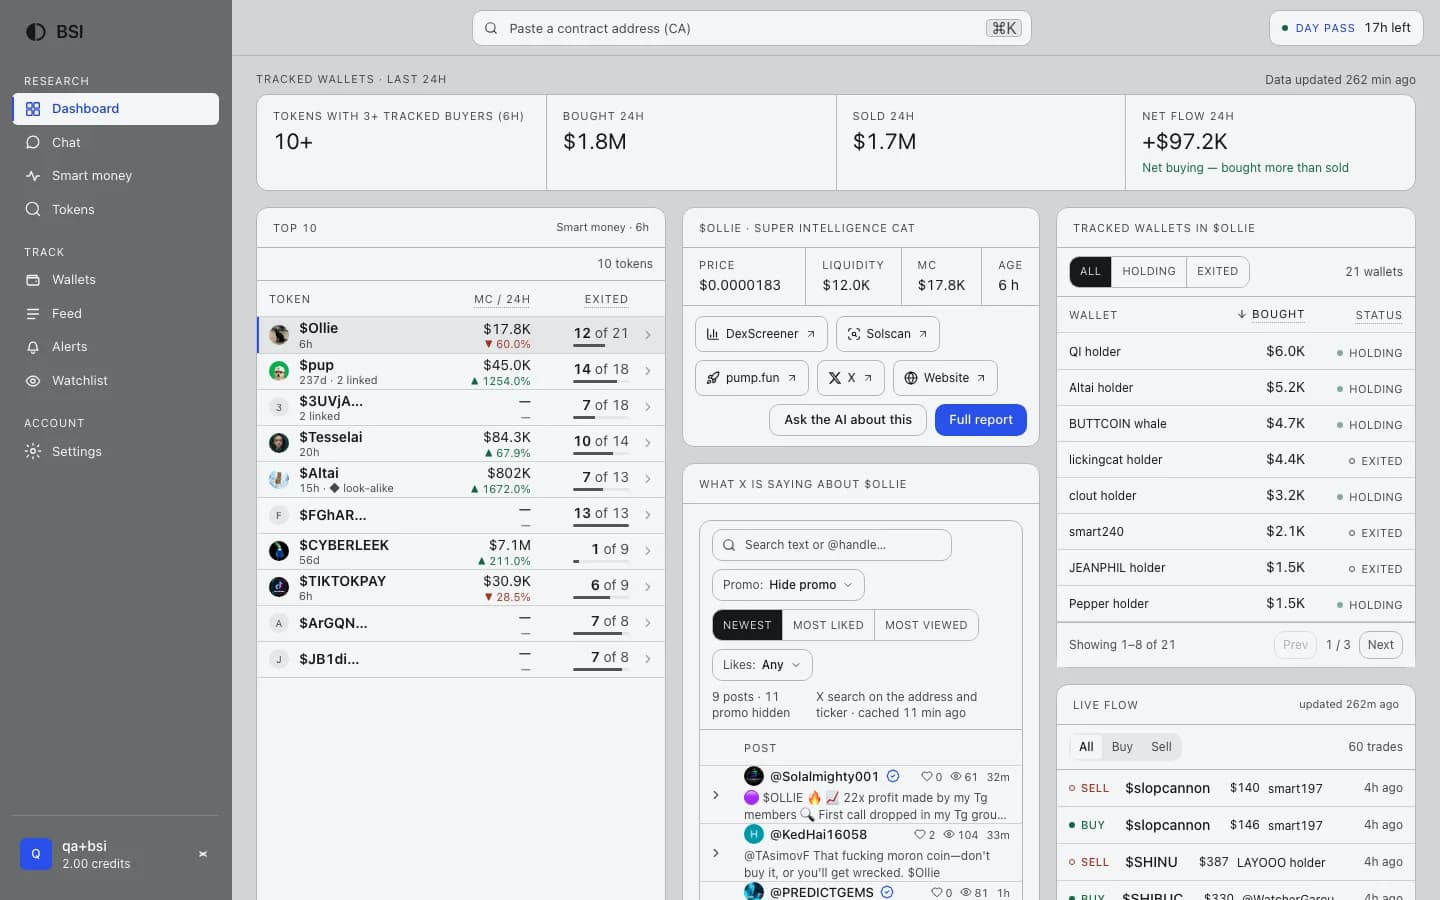Open Solscan explorer link
This screenshot has width=1440, height=900.
(x=888, y=334)
